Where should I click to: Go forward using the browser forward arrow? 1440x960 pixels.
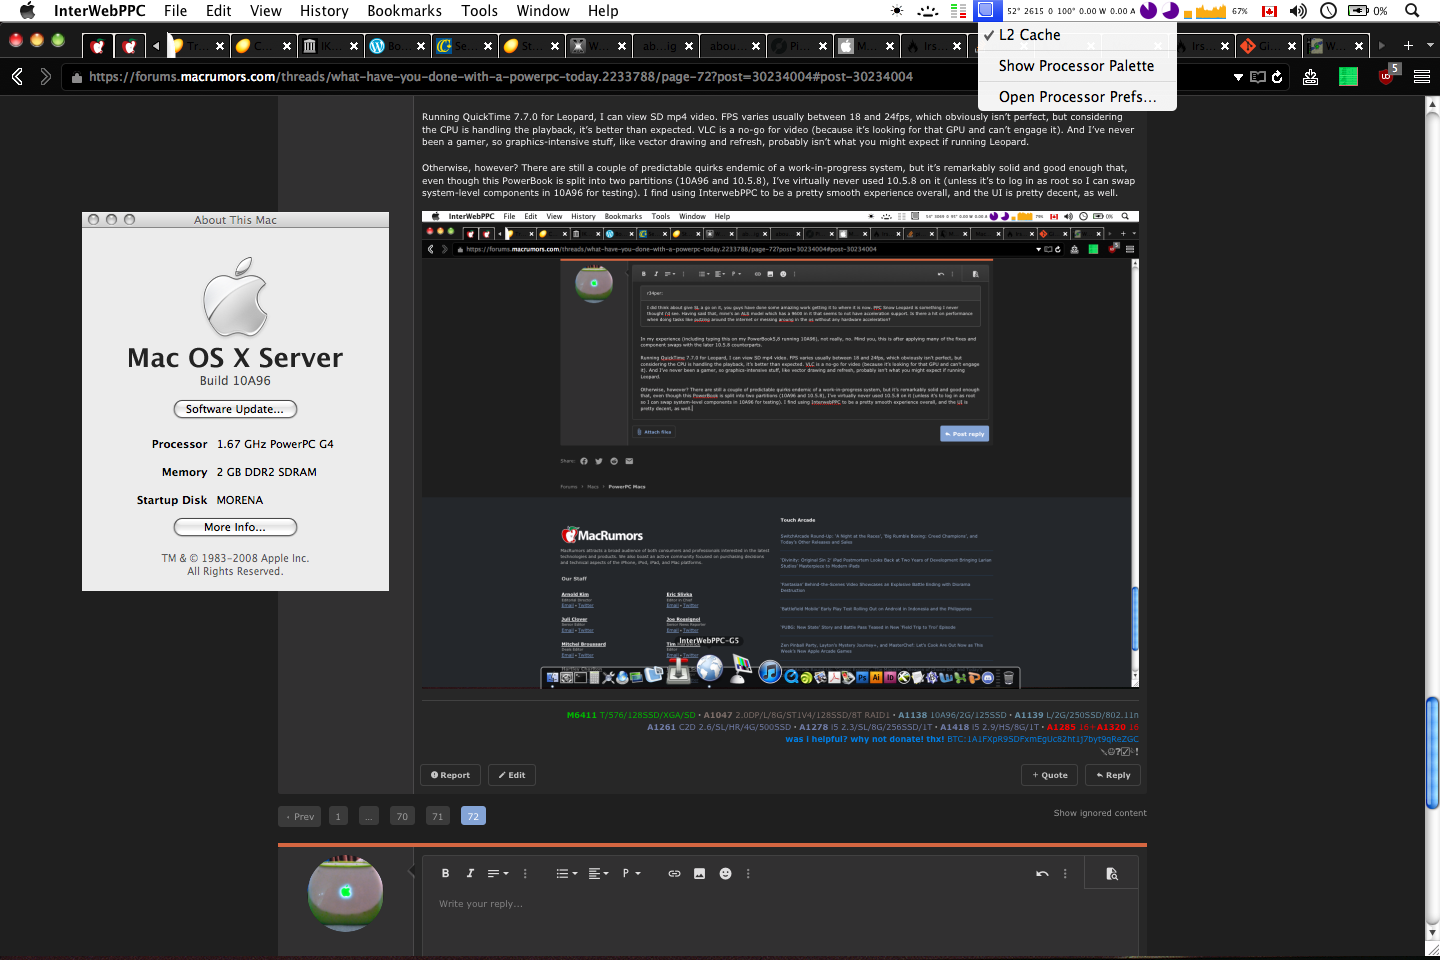(x=45, y=77)
